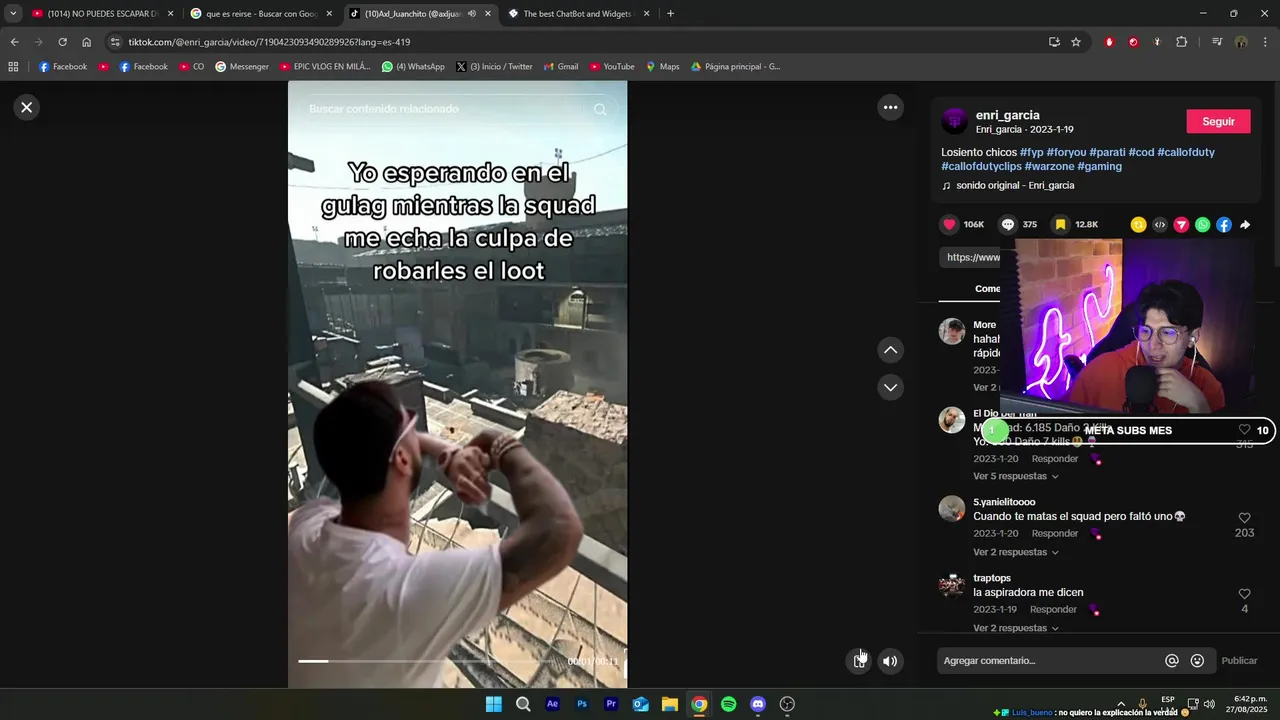Image resolution: width=1280 pixels, height=720 pixels.
Task: Open the three-dot more options menu
Action: pos(890,107)
